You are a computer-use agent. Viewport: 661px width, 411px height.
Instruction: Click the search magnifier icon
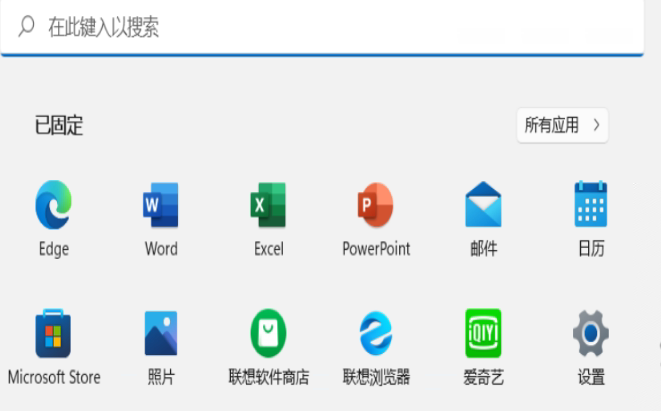click(26, 26)
